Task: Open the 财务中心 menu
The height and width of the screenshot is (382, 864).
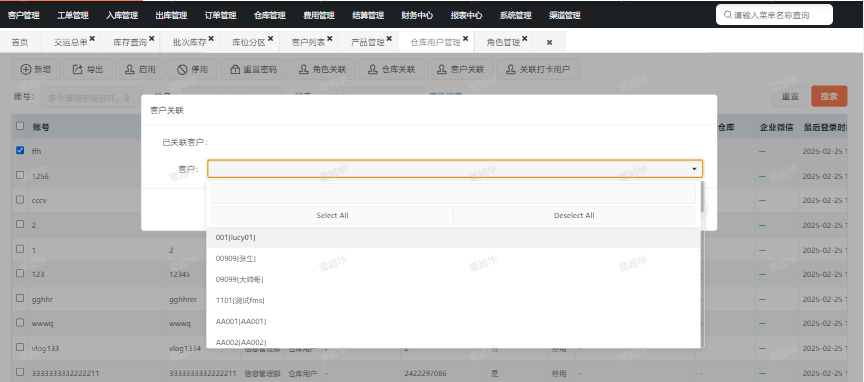Action: pos(417,15)
